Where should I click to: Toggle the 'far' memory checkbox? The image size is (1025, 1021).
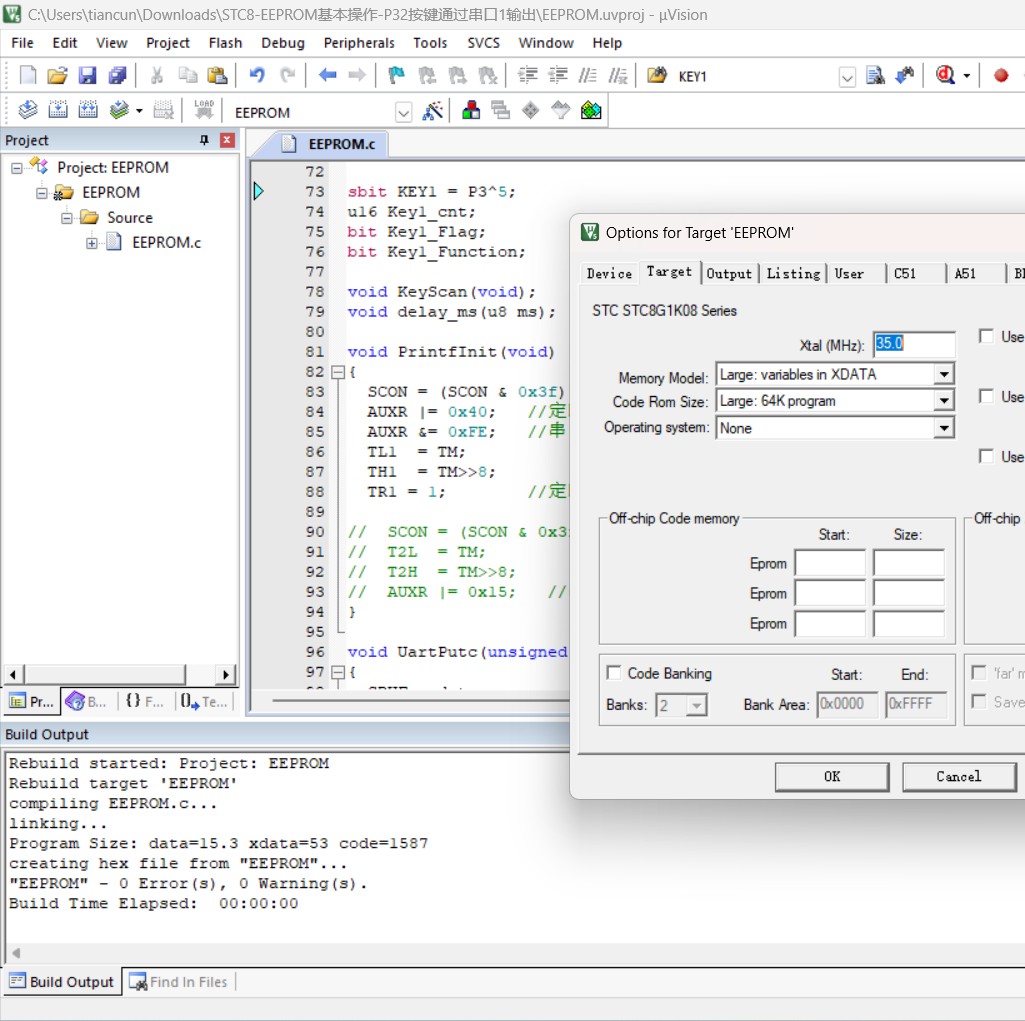click(x=979, y=673)
